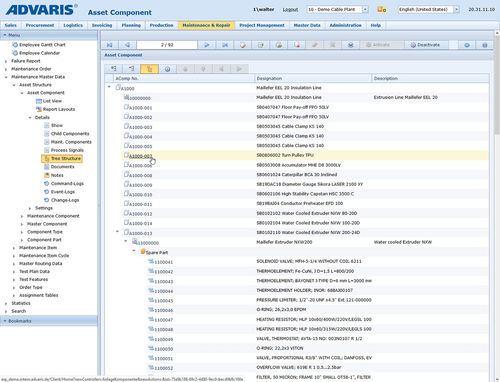Click highlighted tree structure toolbar icon
Viewport: 500px width, 382px height.
[149, 69]
